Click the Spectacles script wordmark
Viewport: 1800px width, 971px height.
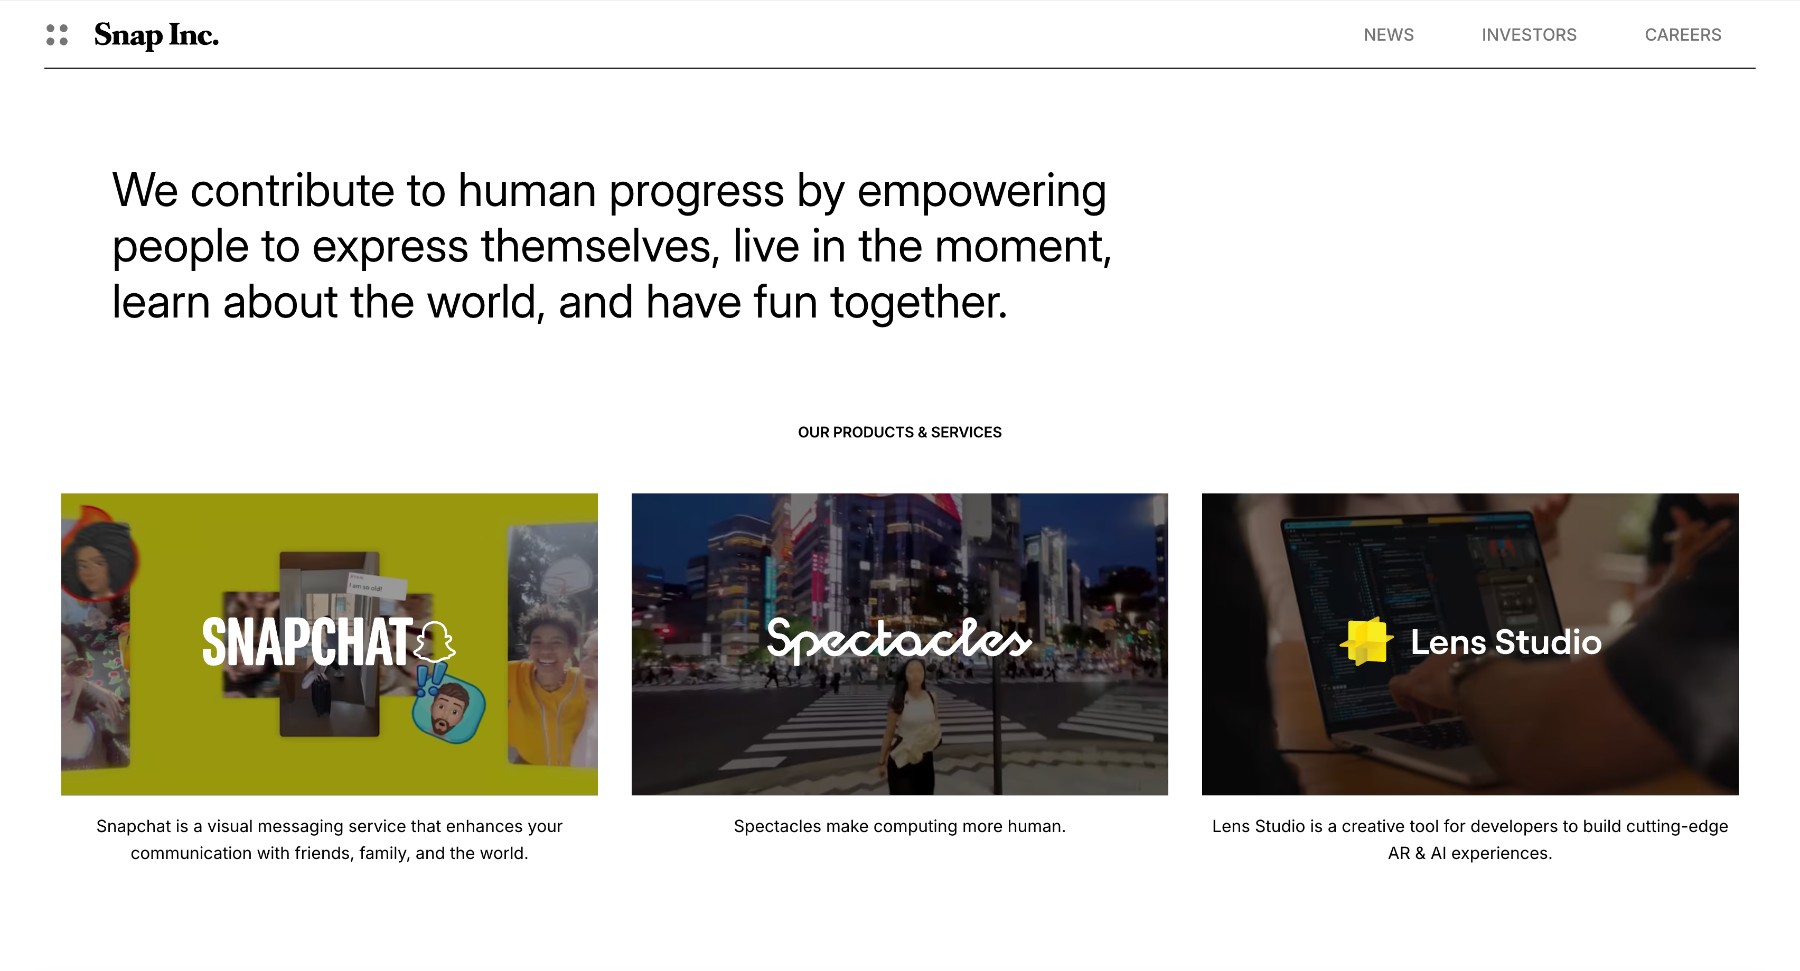[x=898, y=640]
